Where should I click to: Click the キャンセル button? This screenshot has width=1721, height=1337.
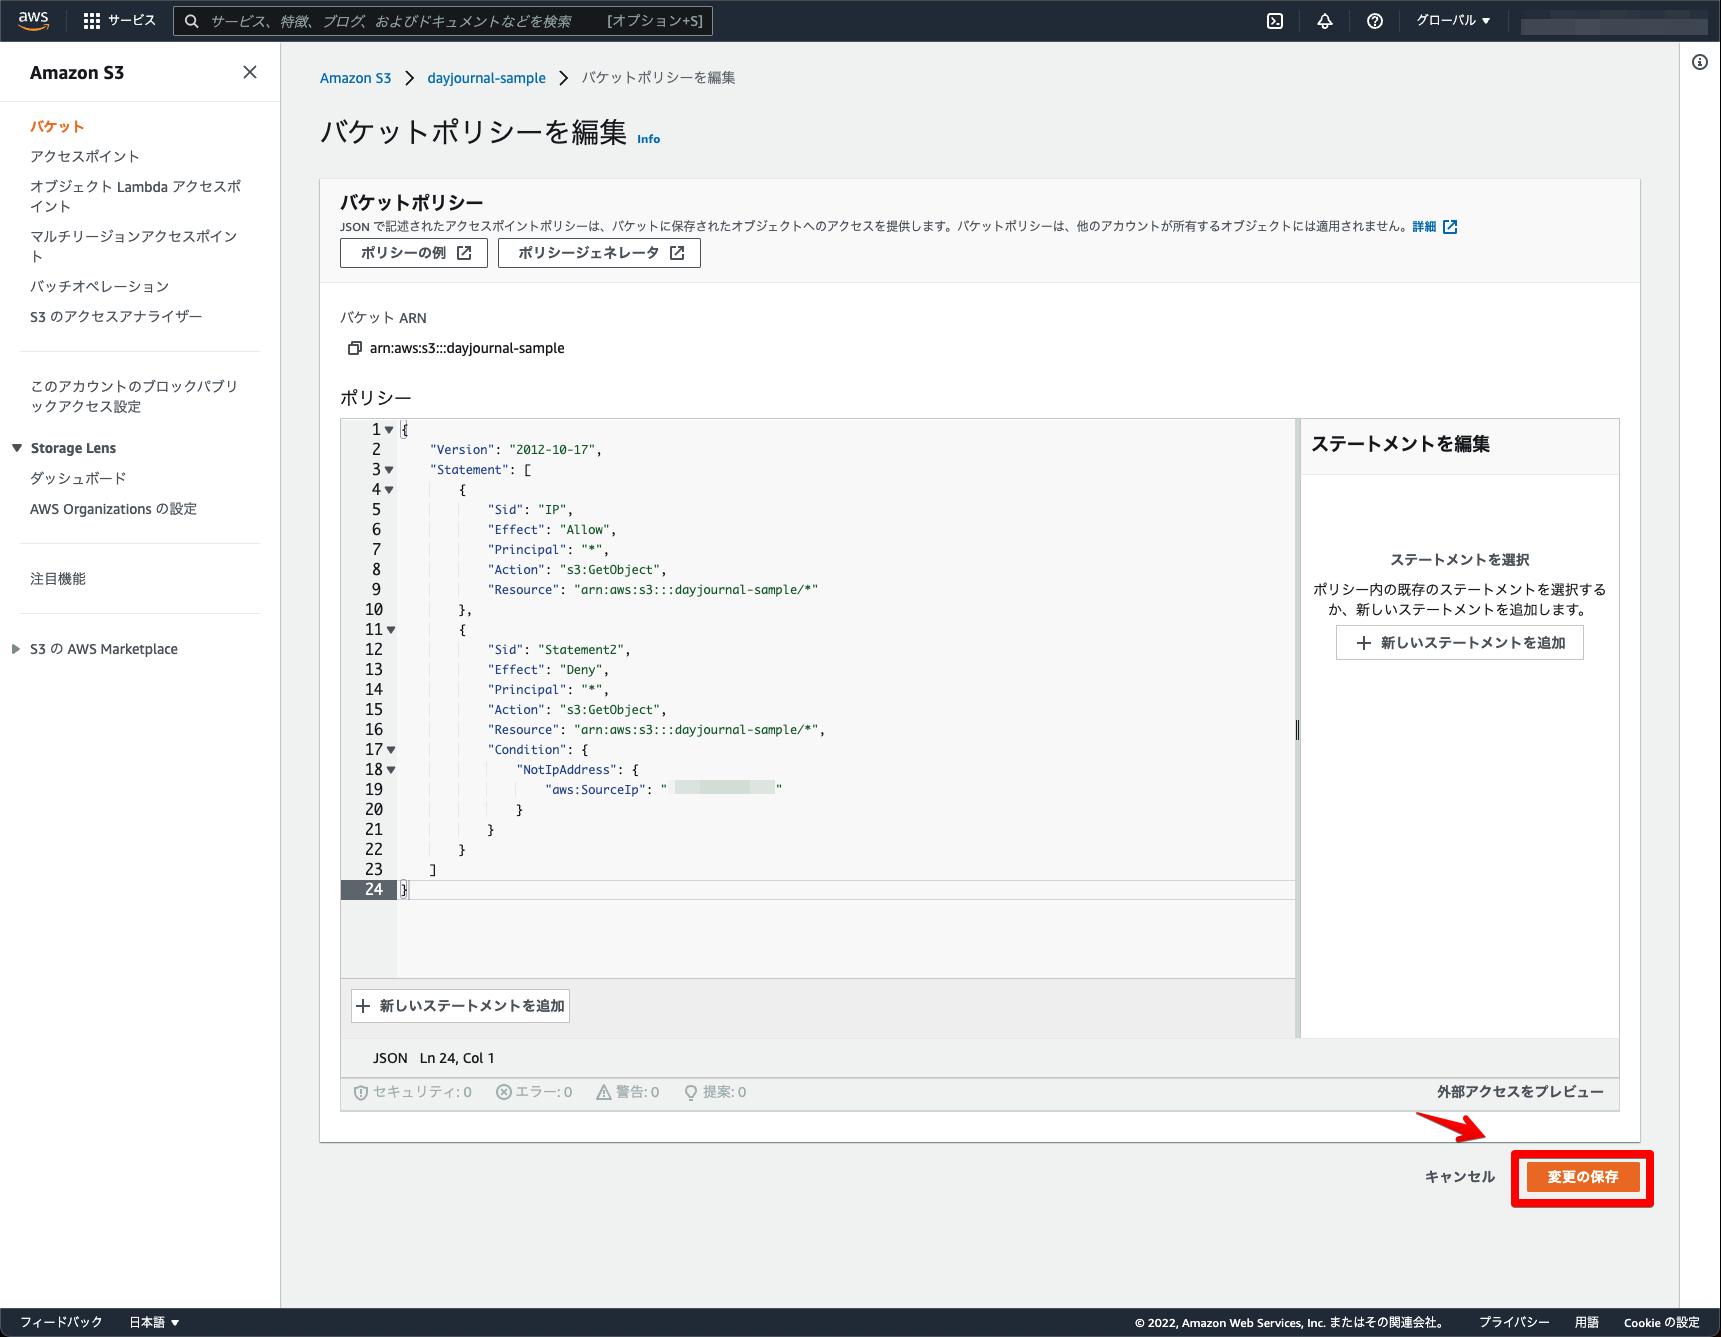(1460, 1177)
